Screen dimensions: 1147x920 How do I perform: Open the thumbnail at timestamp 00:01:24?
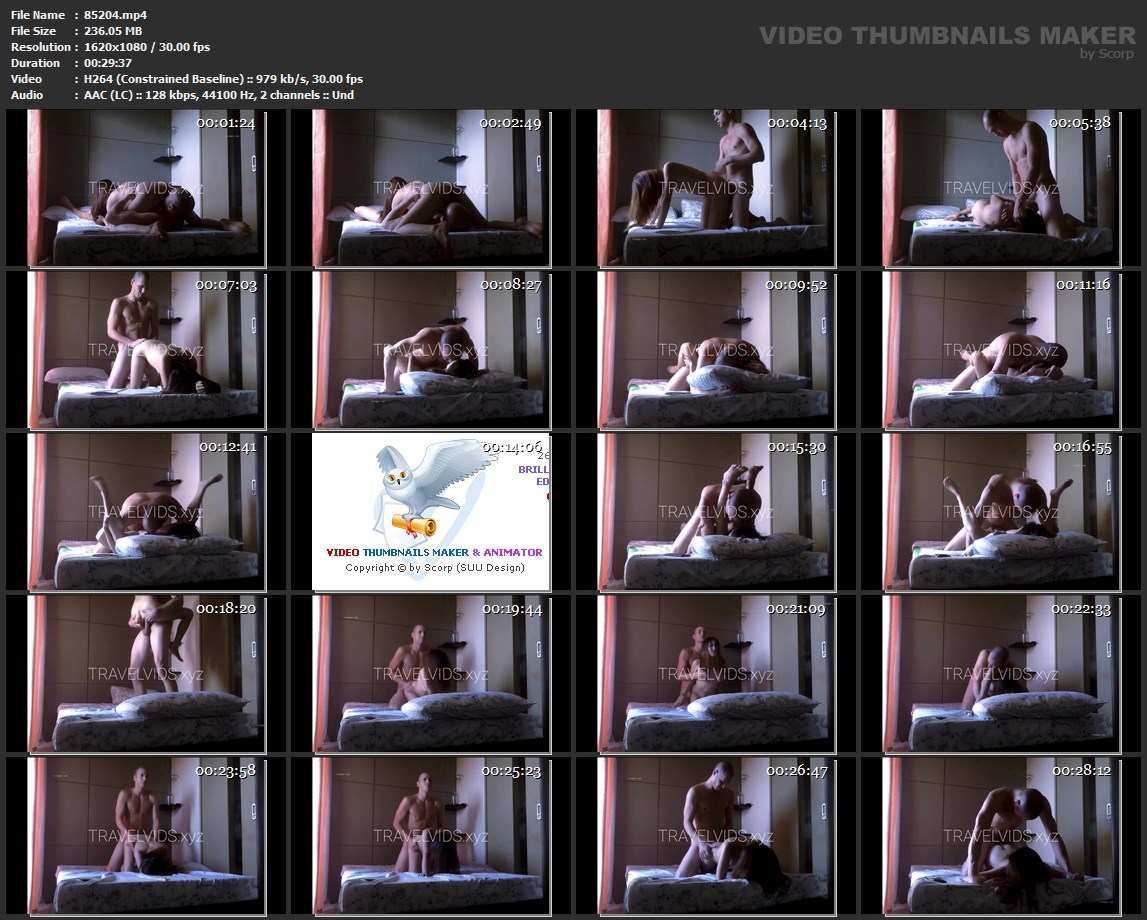(x=146, y=188)
